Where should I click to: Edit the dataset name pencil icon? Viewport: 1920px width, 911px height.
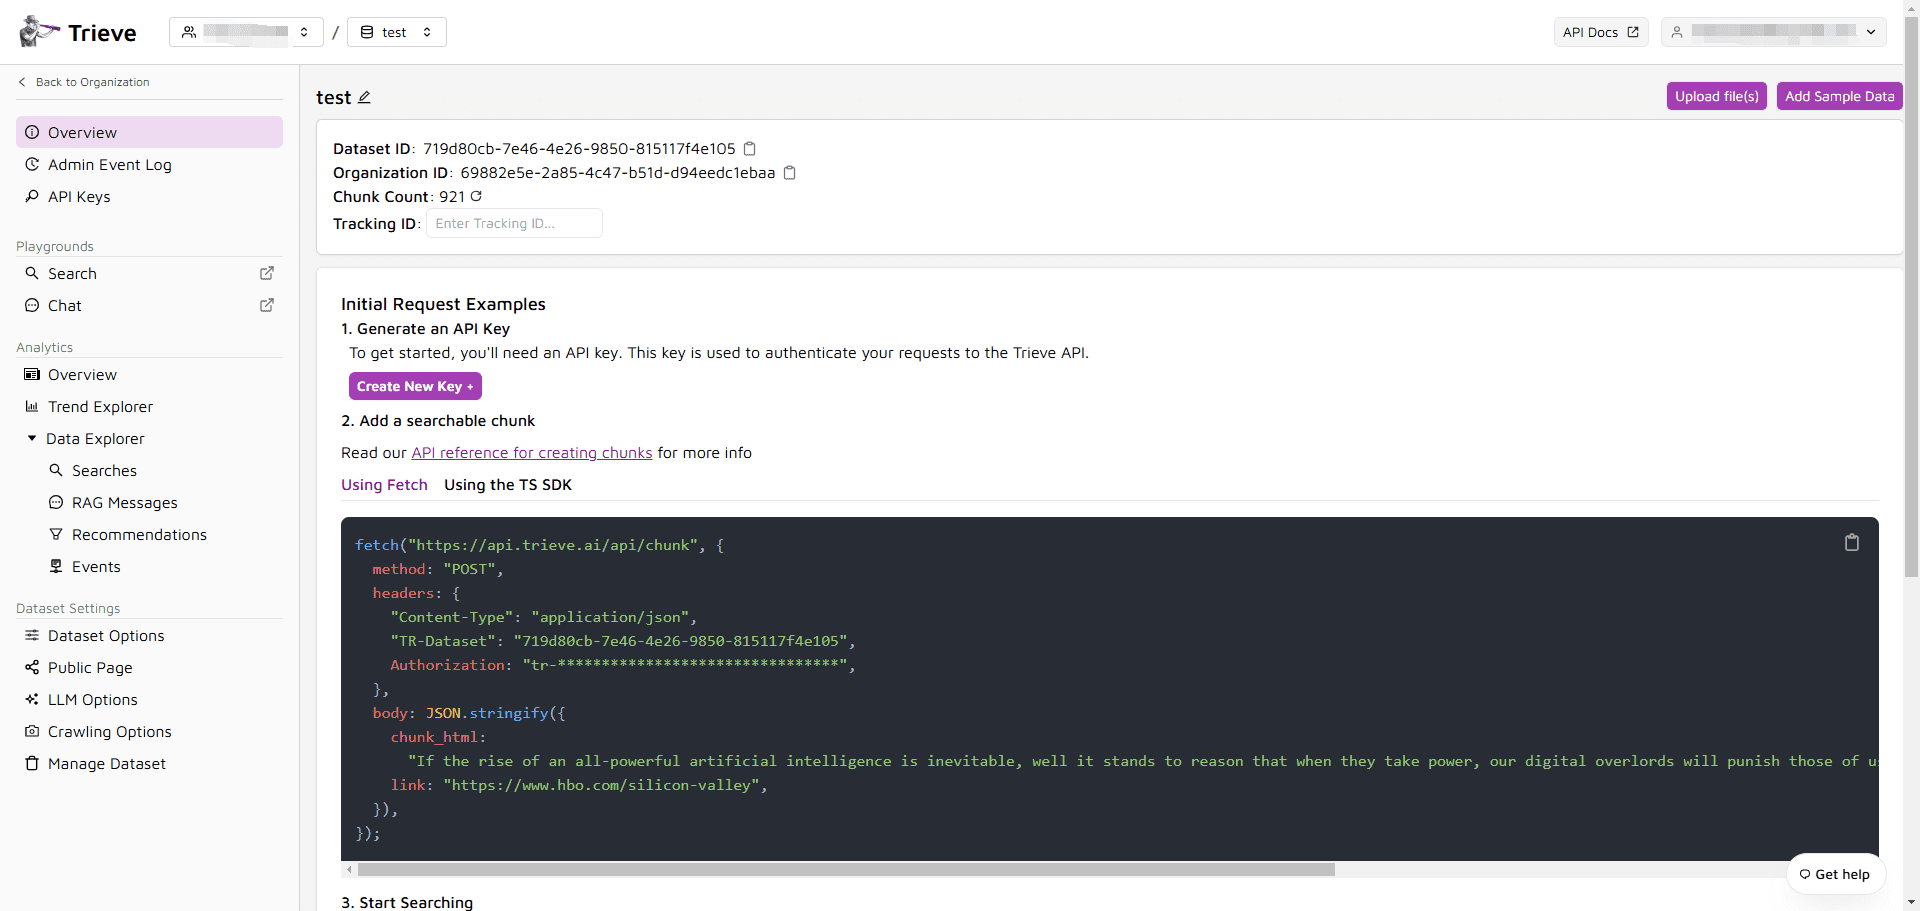365,97
